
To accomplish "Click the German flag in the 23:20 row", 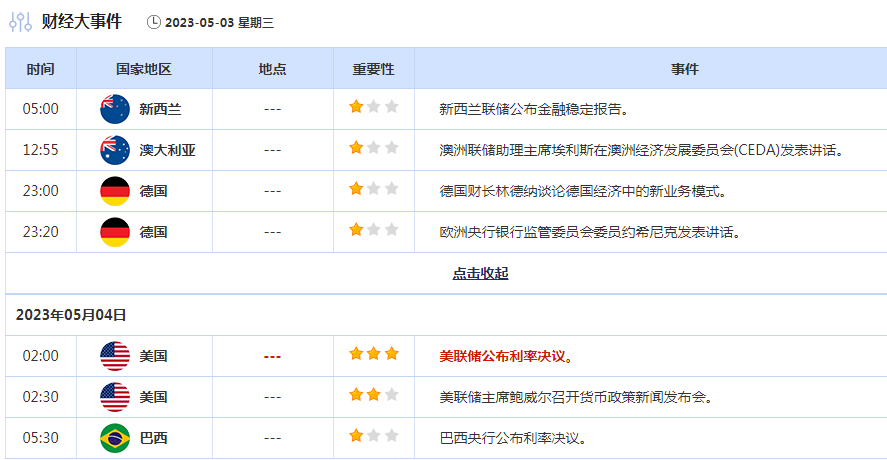I will point(115,232).
